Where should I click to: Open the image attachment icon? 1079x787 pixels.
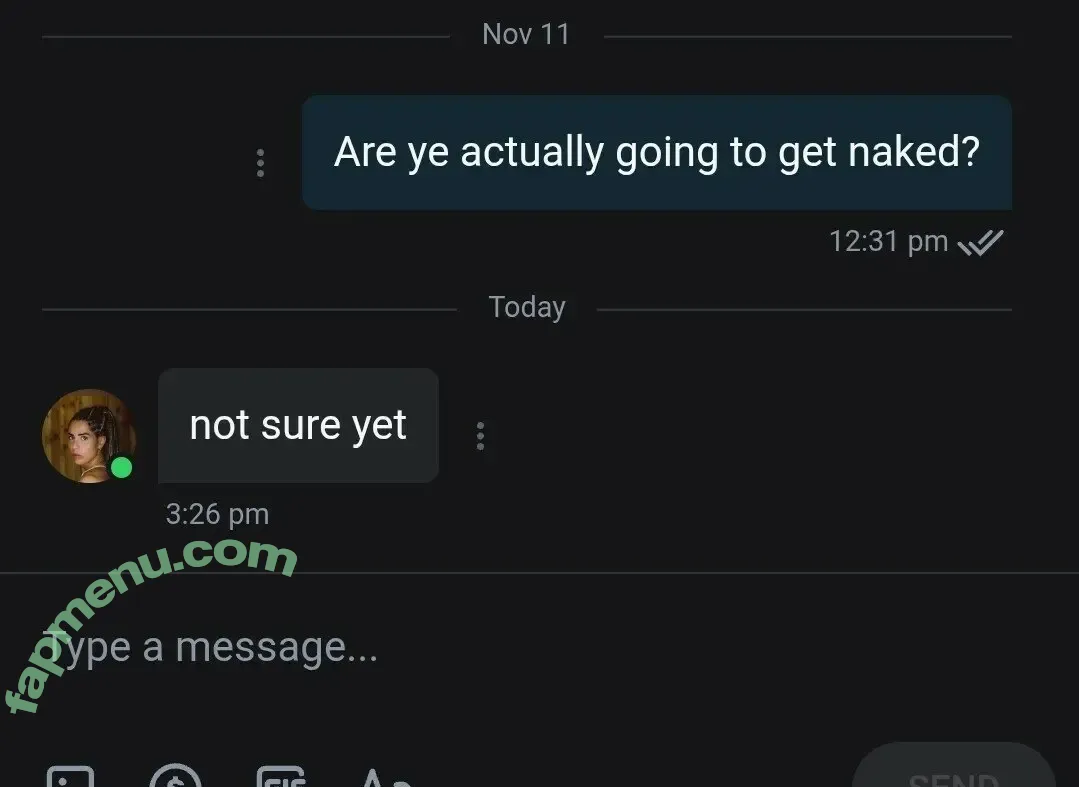tap(70, 778)
